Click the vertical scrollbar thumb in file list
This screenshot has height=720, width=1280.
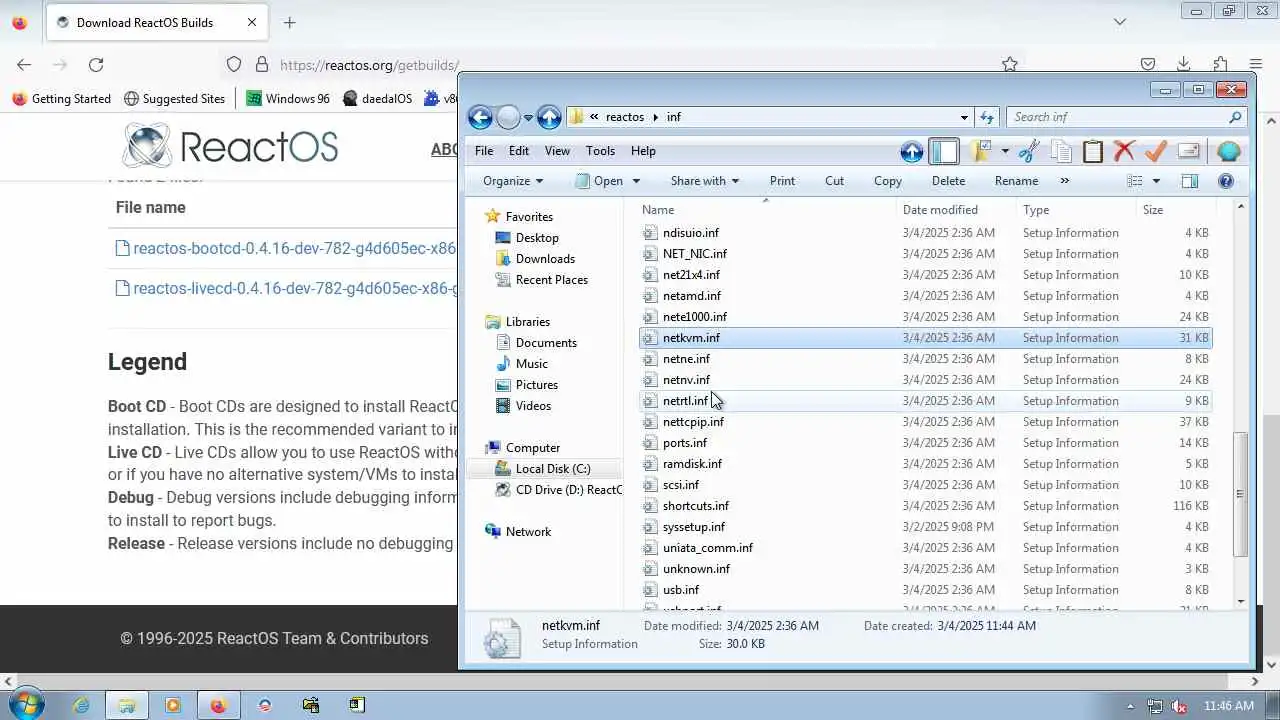1241,494
